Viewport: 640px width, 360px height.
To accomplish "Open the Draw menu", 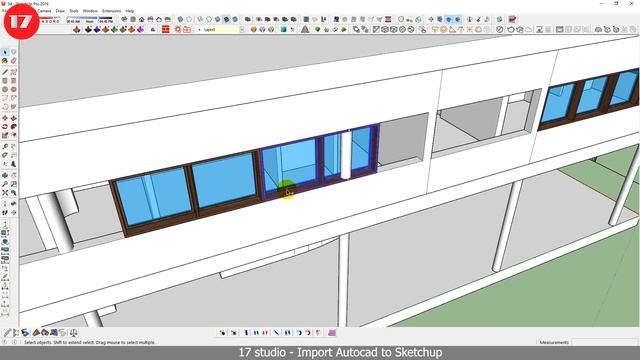I will click(x=60, y=11).
